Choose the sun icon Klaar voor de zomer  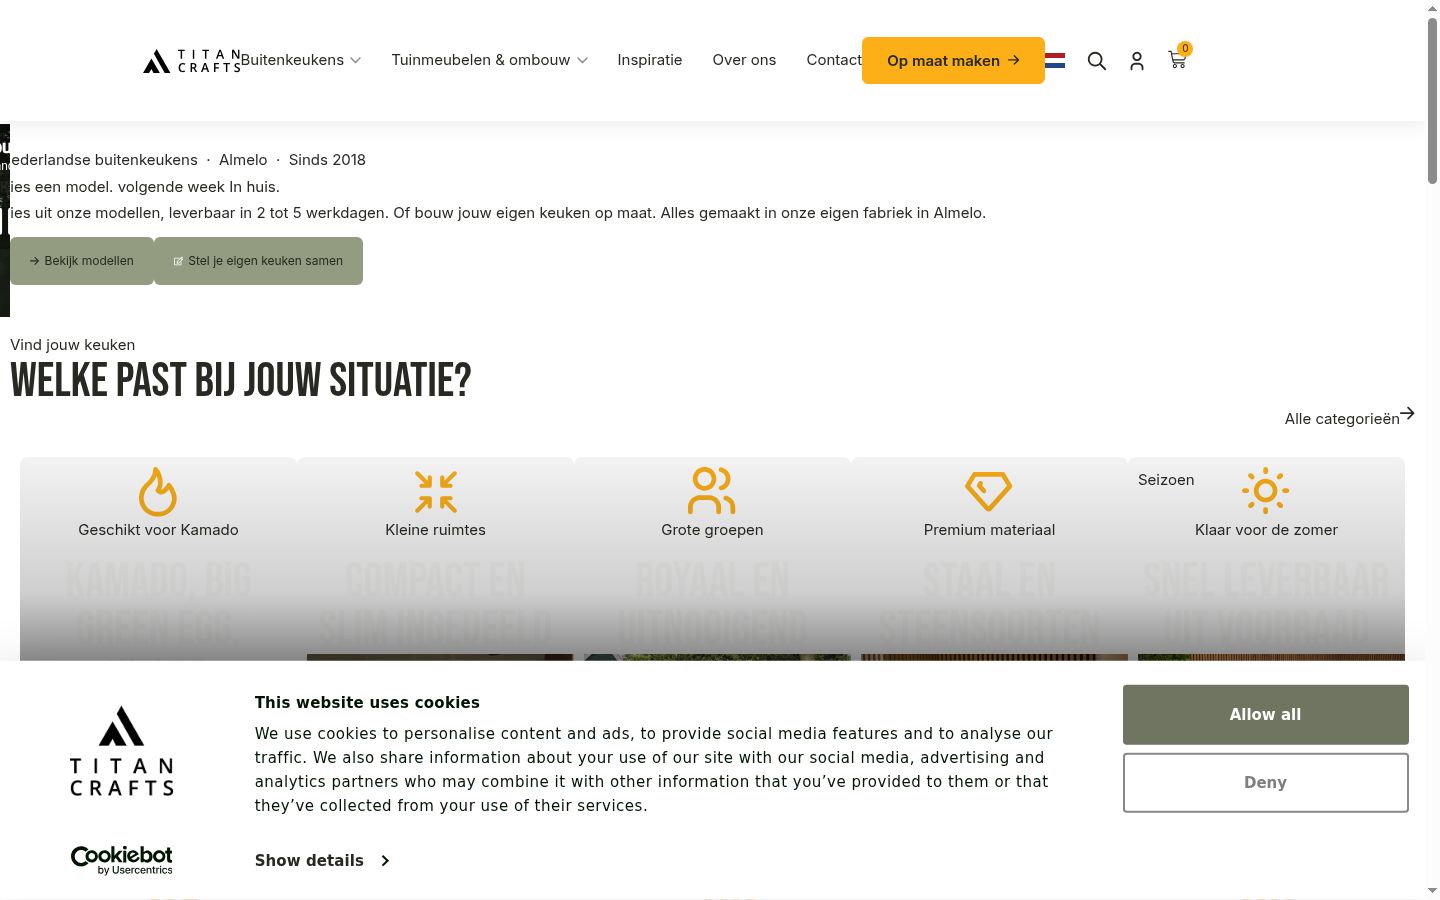point(1265,491)
